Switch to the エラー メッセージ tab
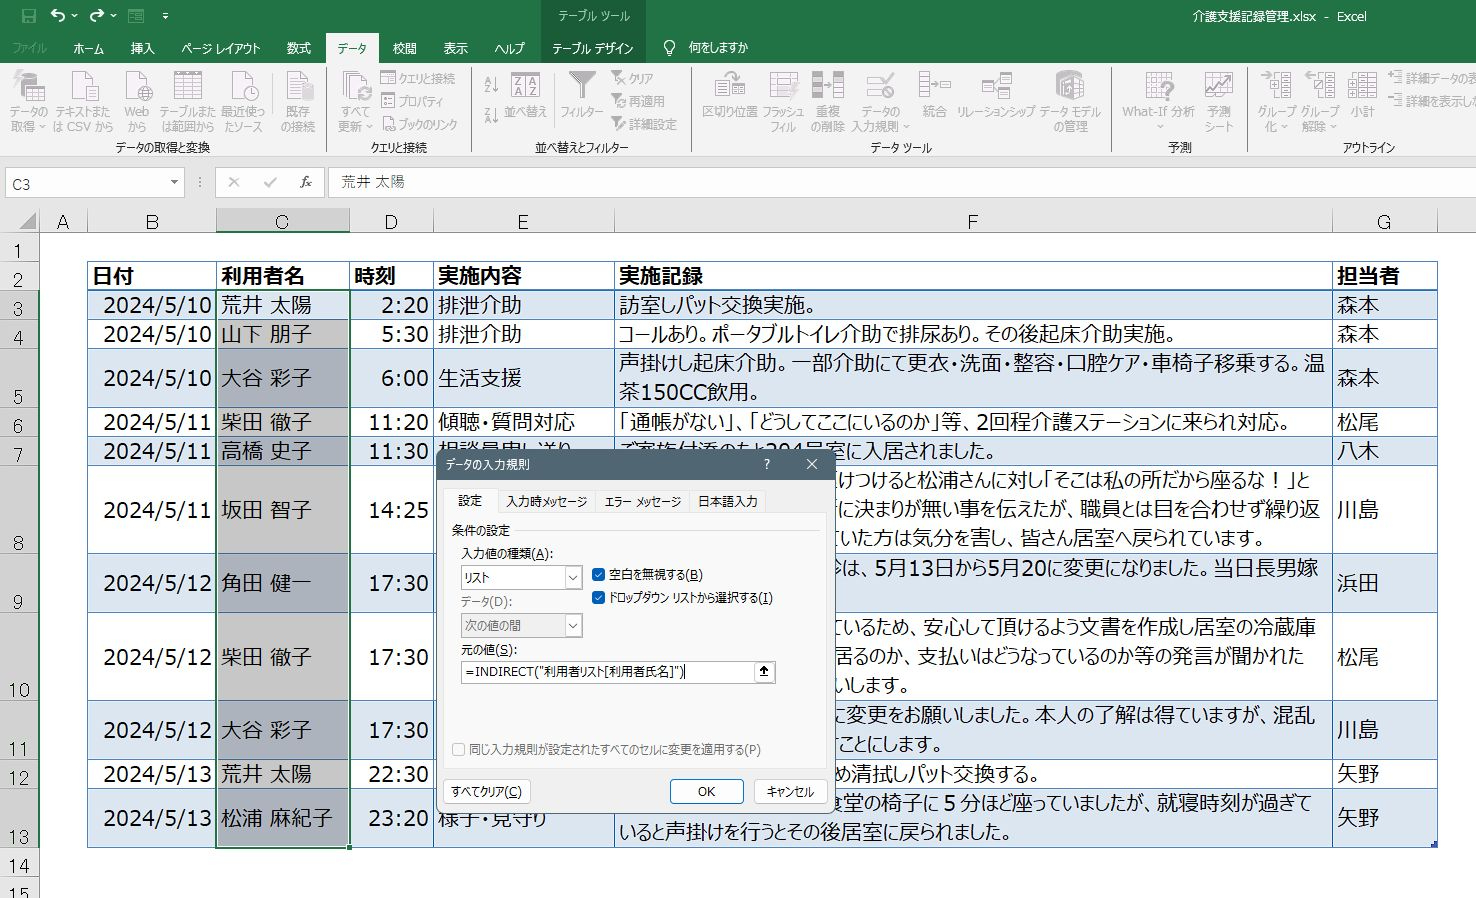This screenshot has height=898, width=1476. click(642, 501)
